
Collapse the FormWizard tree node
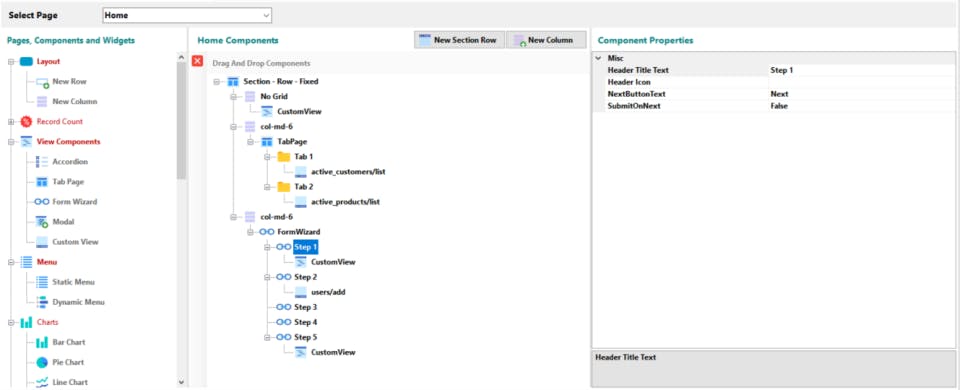250,232
